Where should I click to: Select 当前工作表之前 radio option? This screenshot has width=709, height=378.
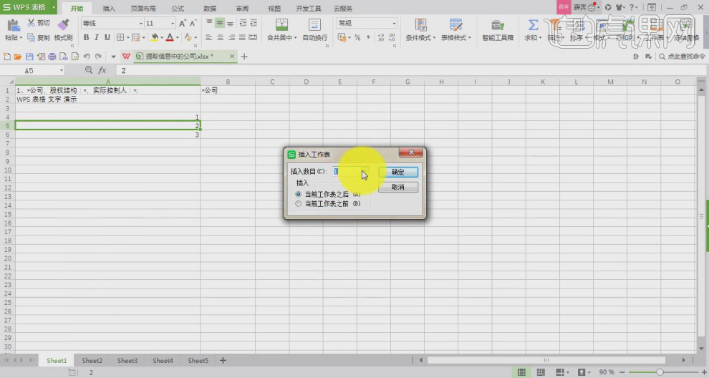click(x=298, y=204)
